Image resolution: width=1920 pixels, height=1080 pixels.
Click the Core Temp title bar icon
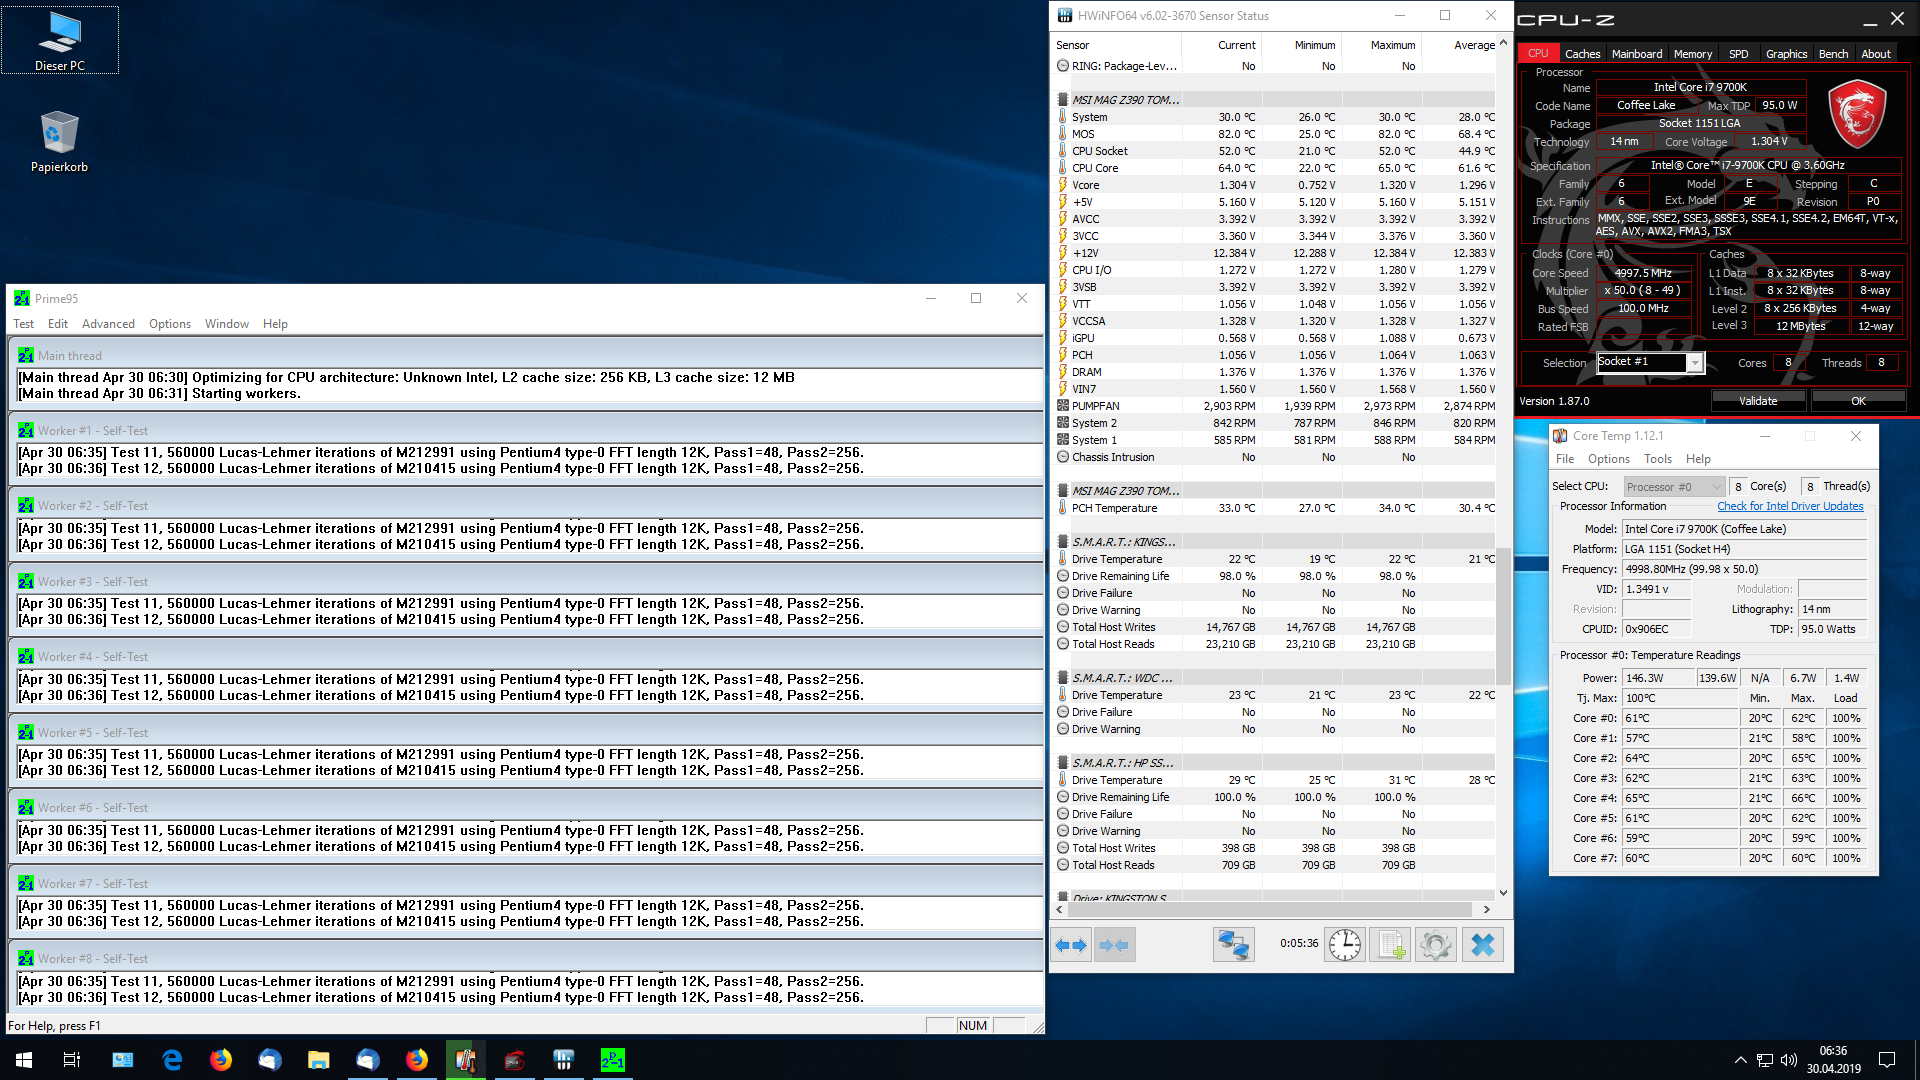click(1560, 436)
